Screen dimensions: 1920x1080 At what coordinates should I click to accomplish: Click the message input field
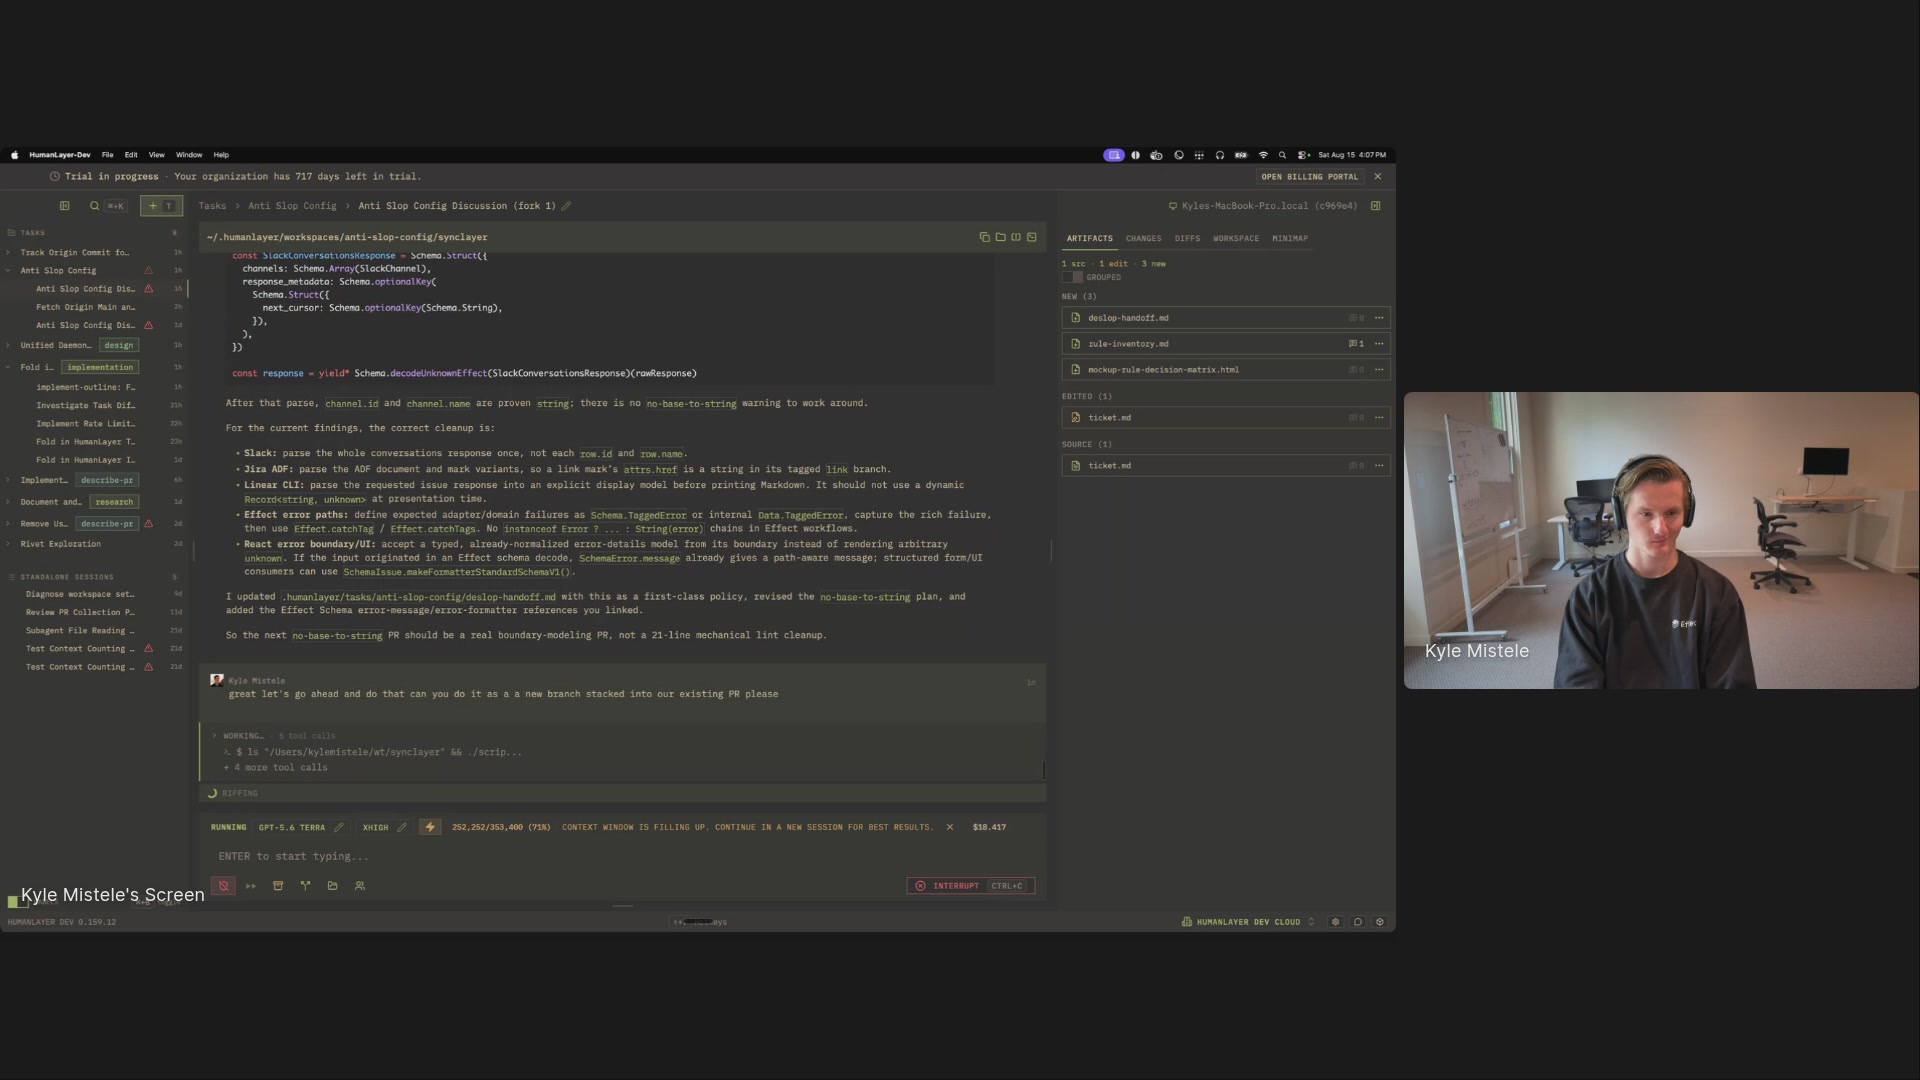622,856
